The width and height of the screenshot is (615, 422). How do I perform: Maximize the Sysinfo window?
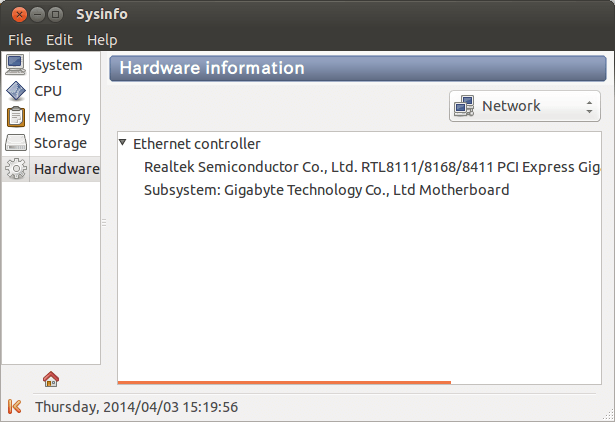click(x=56, y=15)
